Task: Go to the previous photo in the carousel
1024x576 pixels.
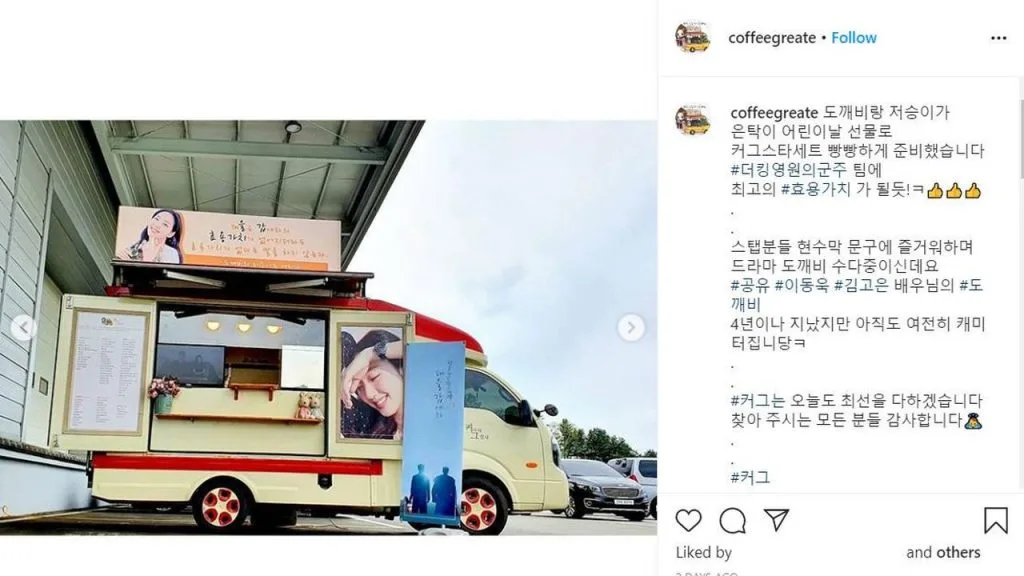Action: 24,328
